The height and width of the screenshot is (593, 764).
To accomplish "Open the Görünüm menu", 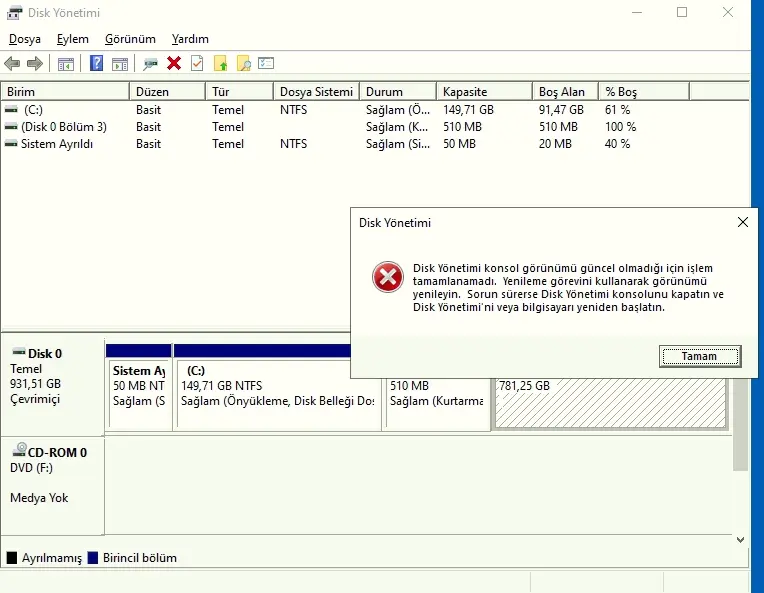I will click(131, 39).
